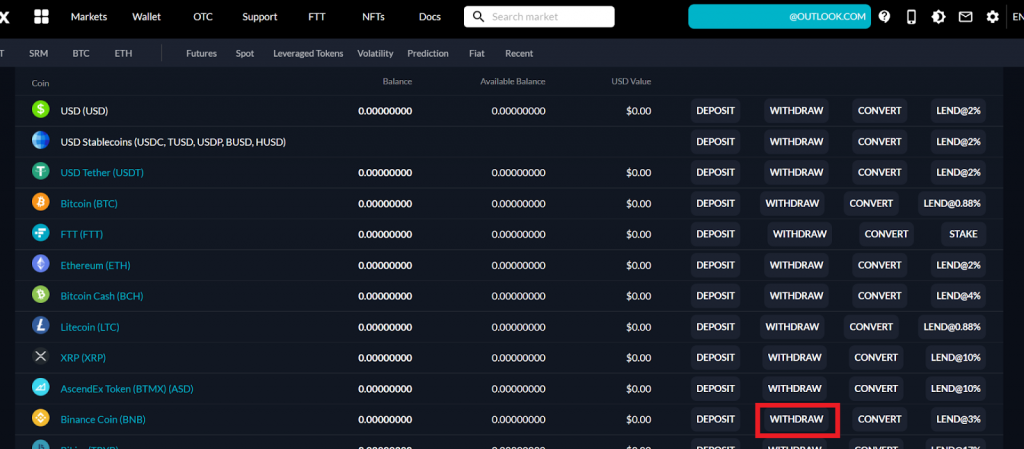This screenshot has height=449, width=1024.
Task: Switch to the Fiat tab
Action: click(x=477, y=54)
